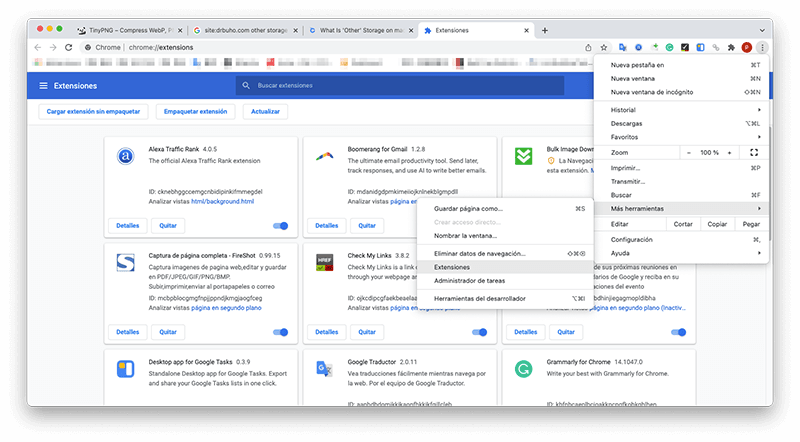Click the Alexa Traffic Rank card icon

tap(126, 156)
